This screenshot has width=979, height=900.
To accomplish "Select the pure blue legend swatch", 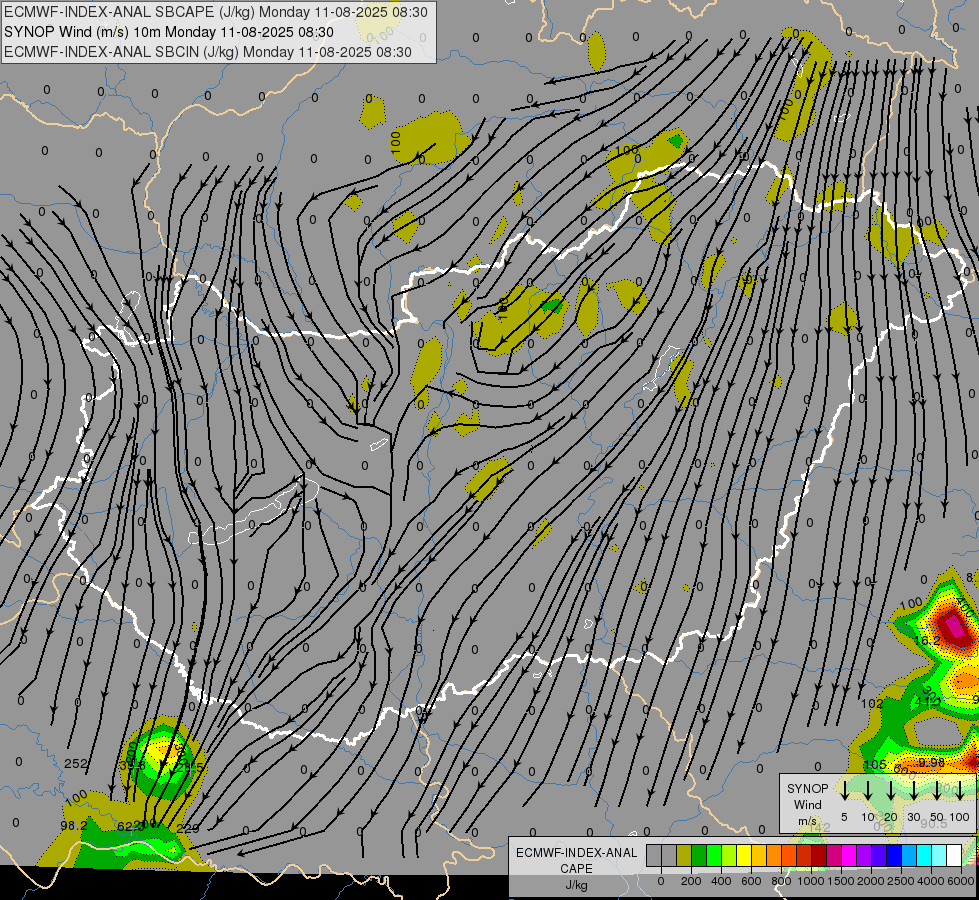I will (x=893, y=855).
